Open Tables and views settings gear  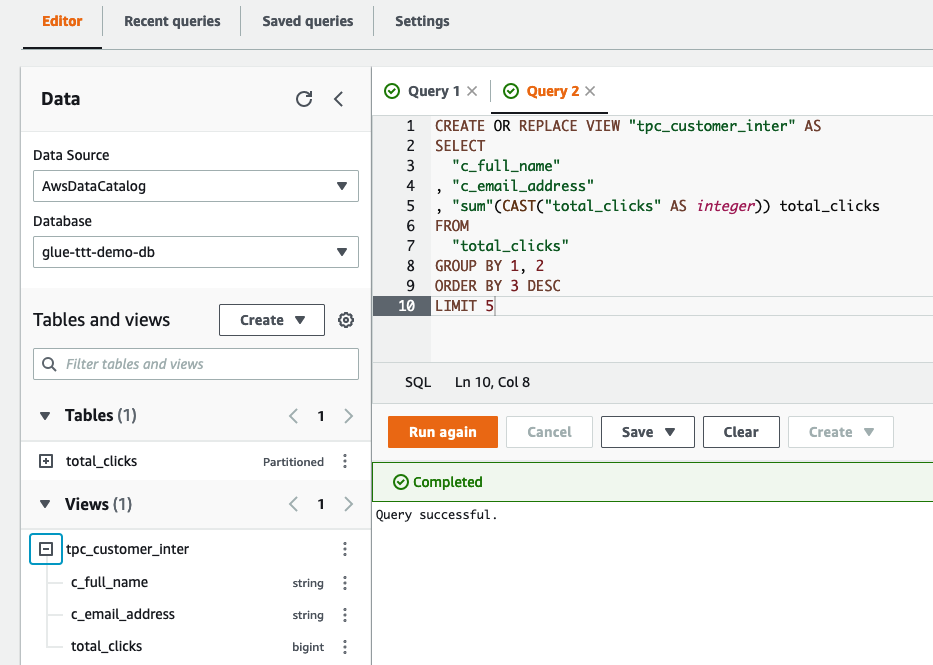(346, 320)
